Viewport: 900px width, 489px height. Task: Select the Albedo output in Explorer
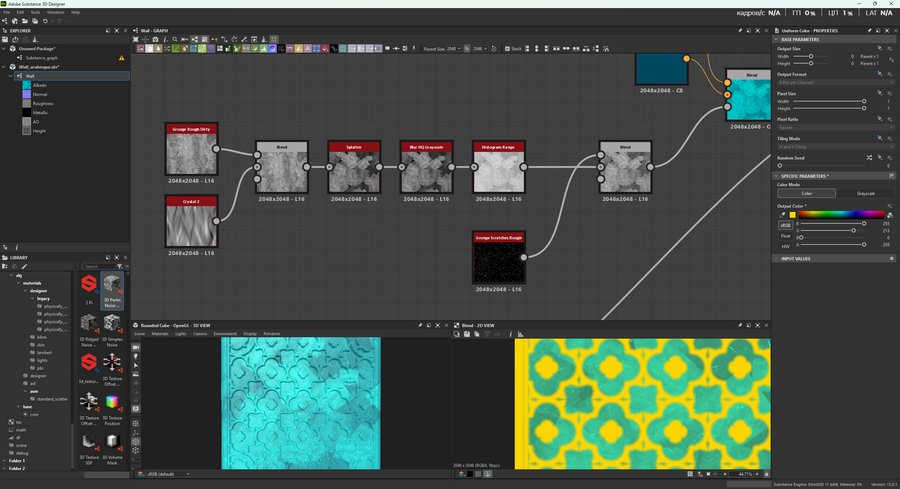39,85
